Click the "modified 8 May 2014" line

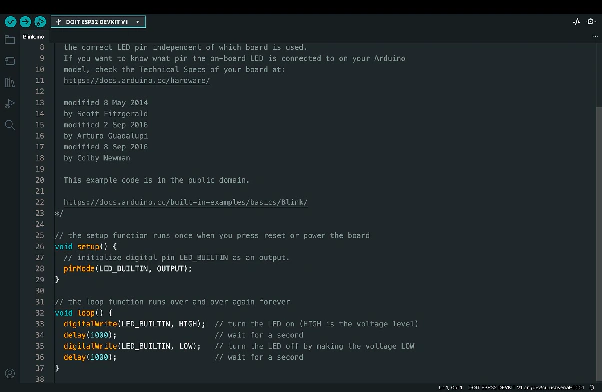(106, 103)
